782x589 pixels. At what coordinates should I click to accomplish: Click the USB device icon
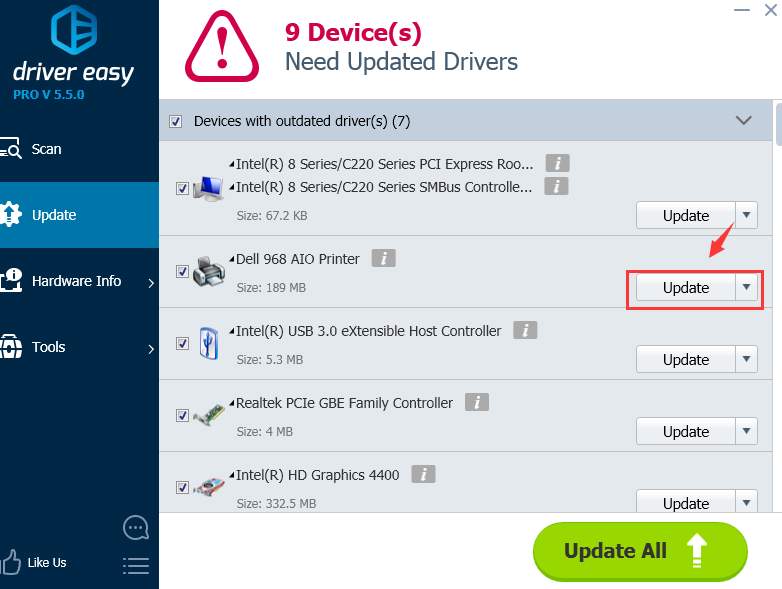pyautogui.click(x=208, y=343)
